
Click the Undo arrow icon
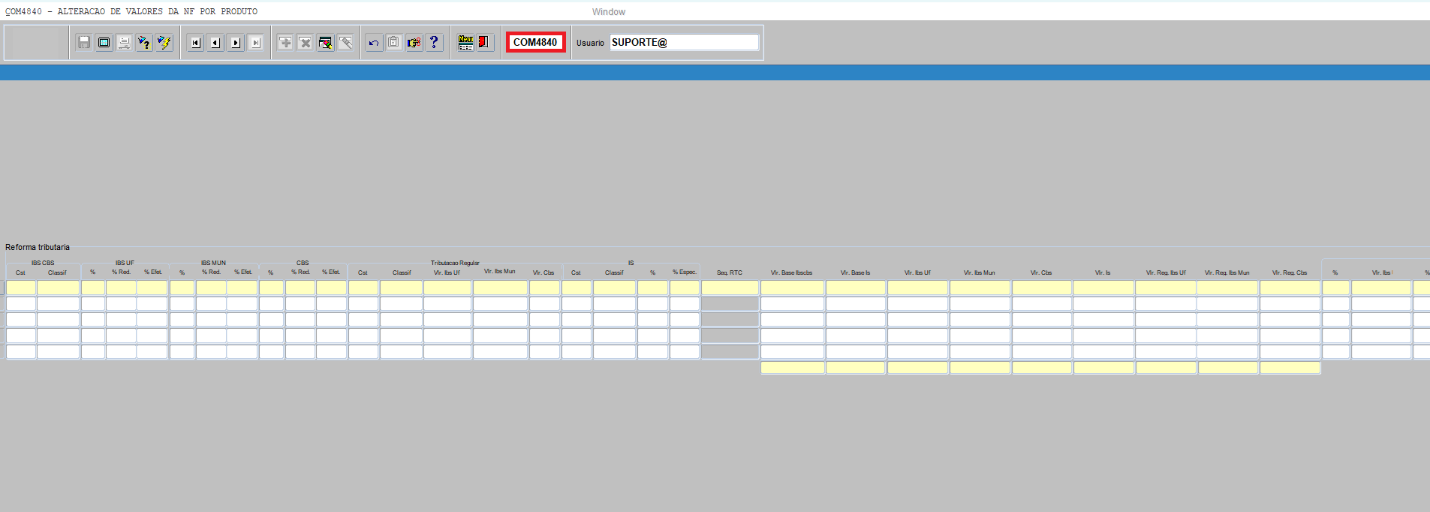pos(374,43)
